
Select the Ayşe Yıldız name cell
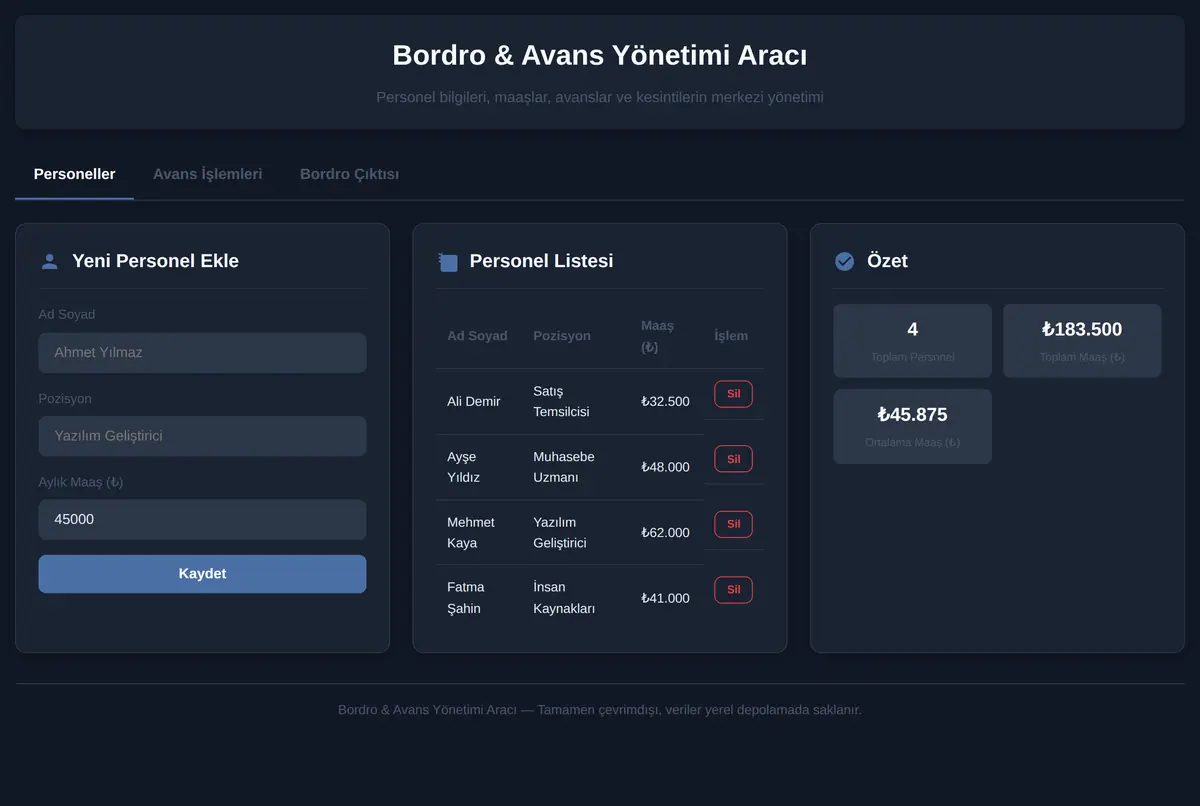[478, 467]
